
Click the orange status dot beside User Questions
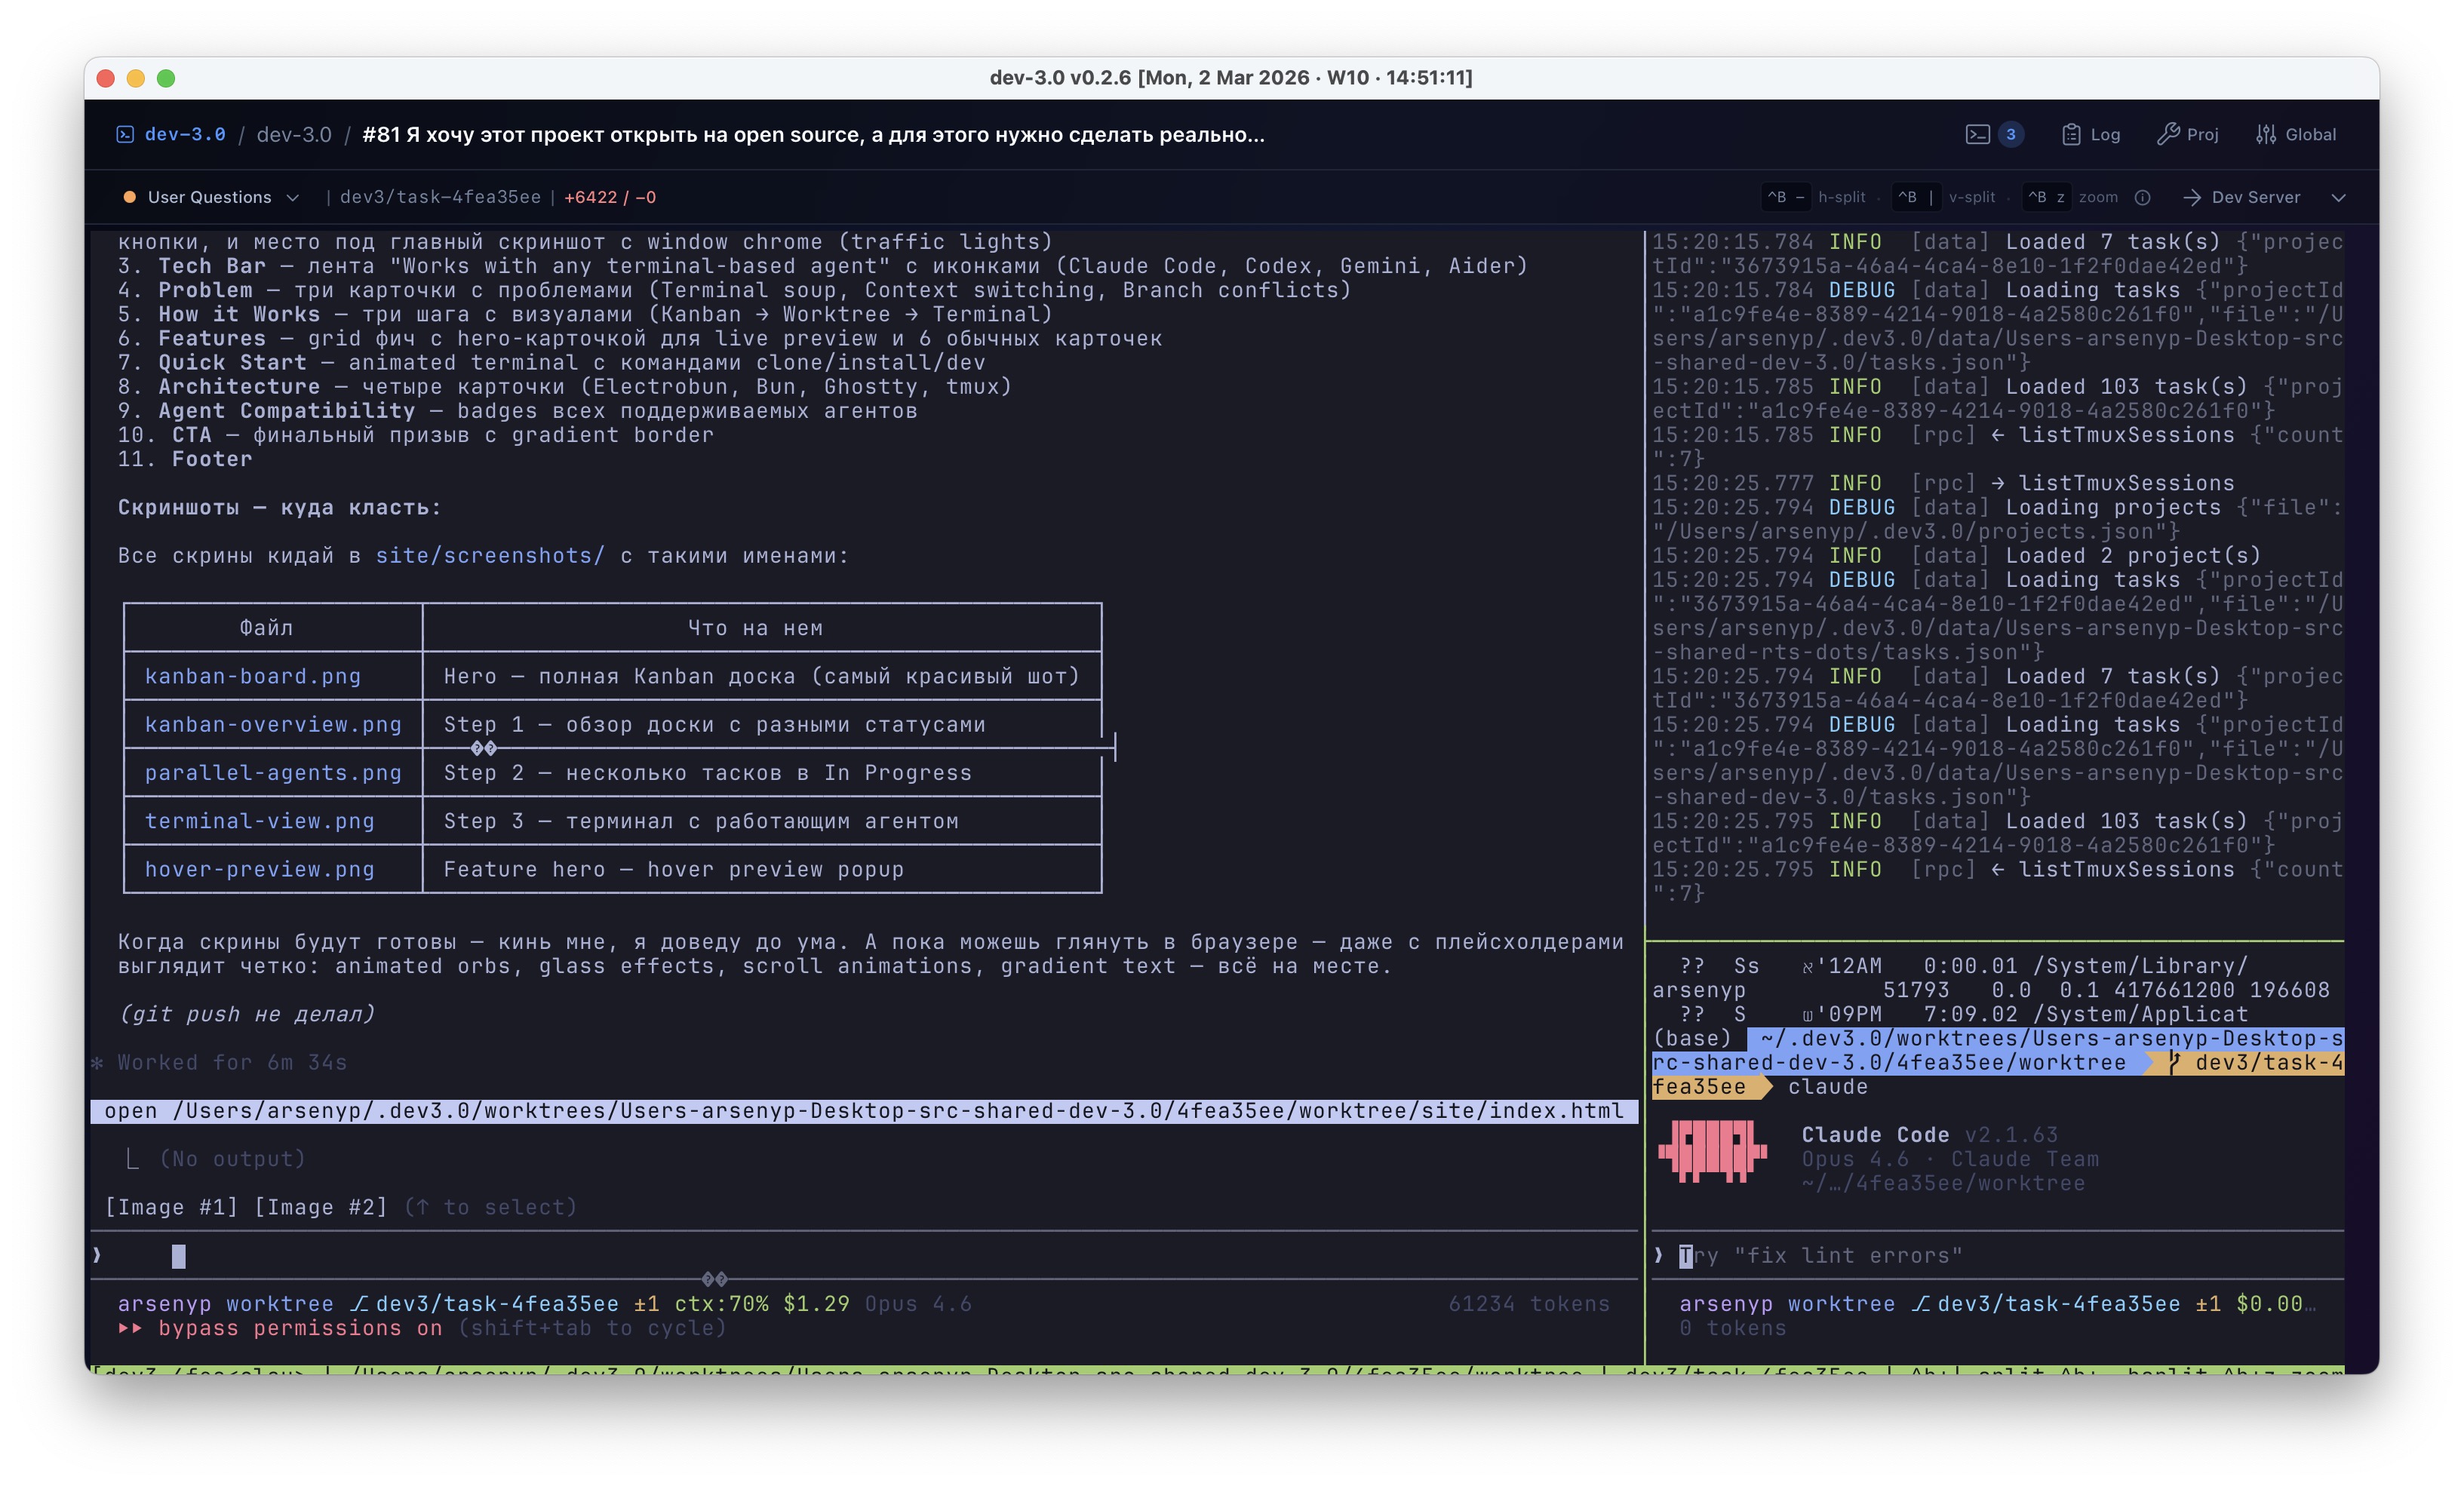[x=129, y=197]
